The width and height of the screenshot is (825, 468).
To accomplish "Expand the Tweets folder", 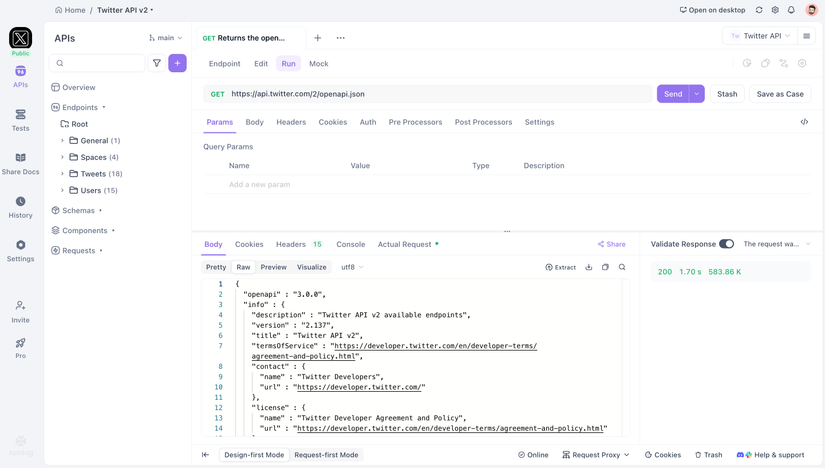I will tap(62, 174).
